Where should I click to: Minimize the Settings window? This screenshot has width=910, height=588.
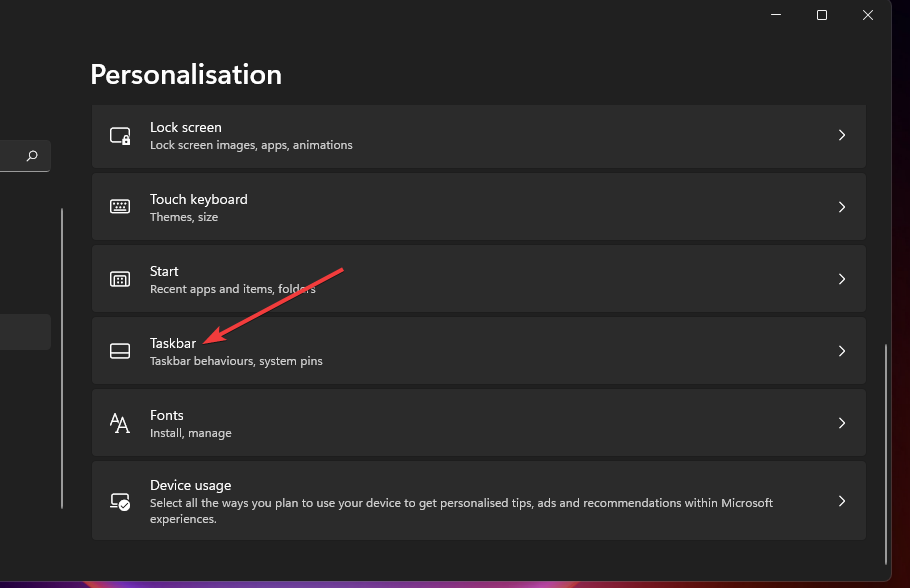pyautogui.click(x=776, y=15)
